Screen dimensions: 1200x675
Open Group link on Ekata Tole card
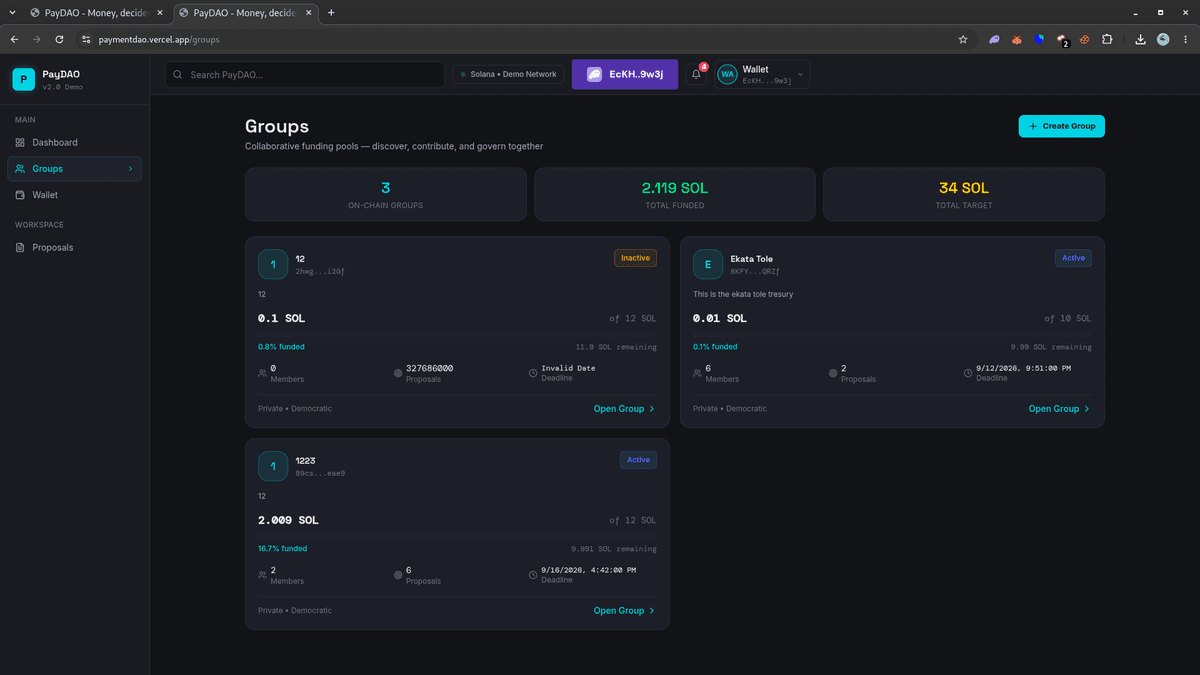[1059, 408]
